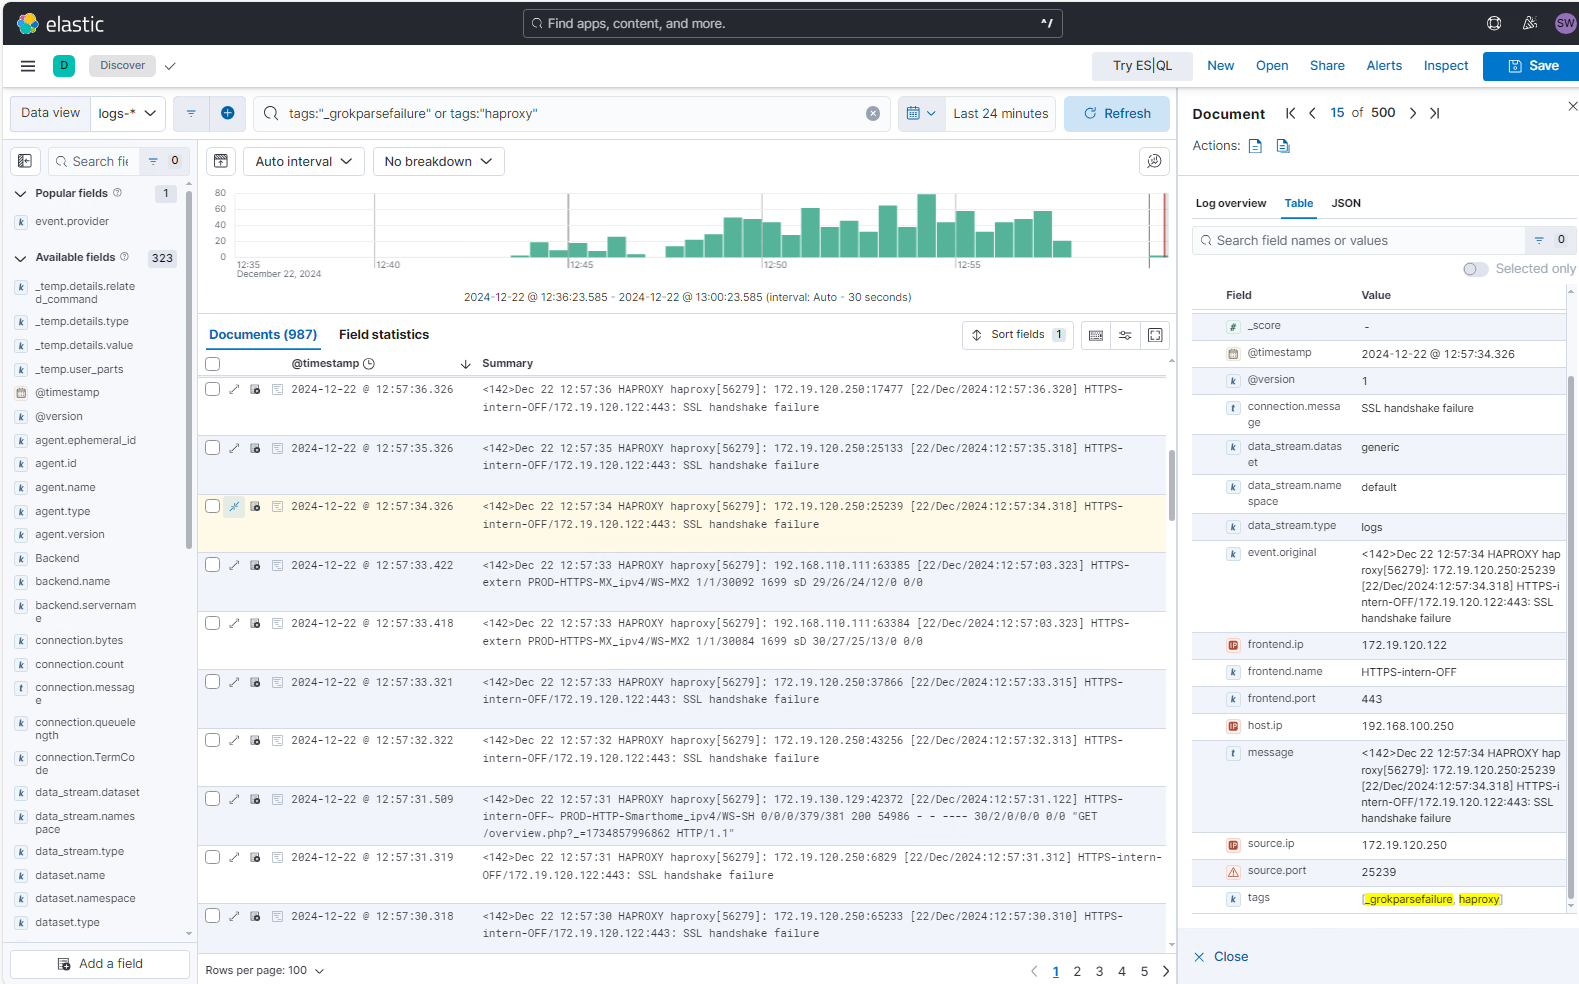Open the SW user avatar menu

1565,24
